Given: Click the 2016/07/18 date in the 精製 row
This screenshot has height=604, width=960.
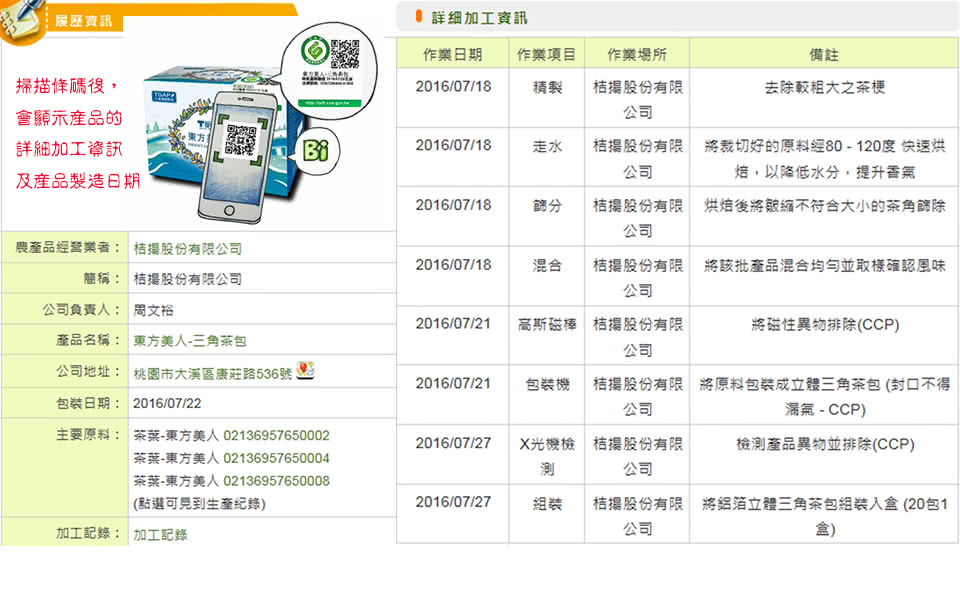Looking at the screenshot, I should coord(453,87).
